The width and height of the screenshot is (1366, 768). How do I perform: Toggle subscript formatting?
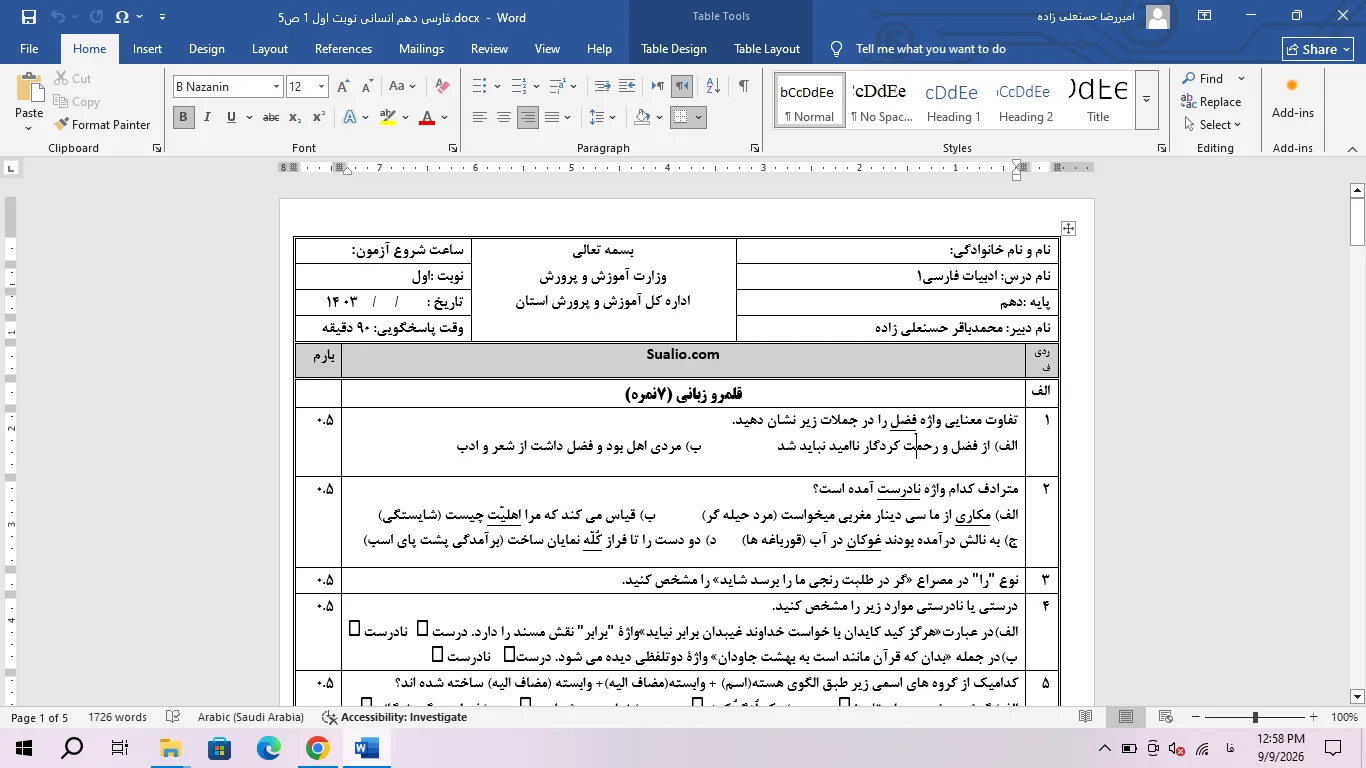click(295, 117)
